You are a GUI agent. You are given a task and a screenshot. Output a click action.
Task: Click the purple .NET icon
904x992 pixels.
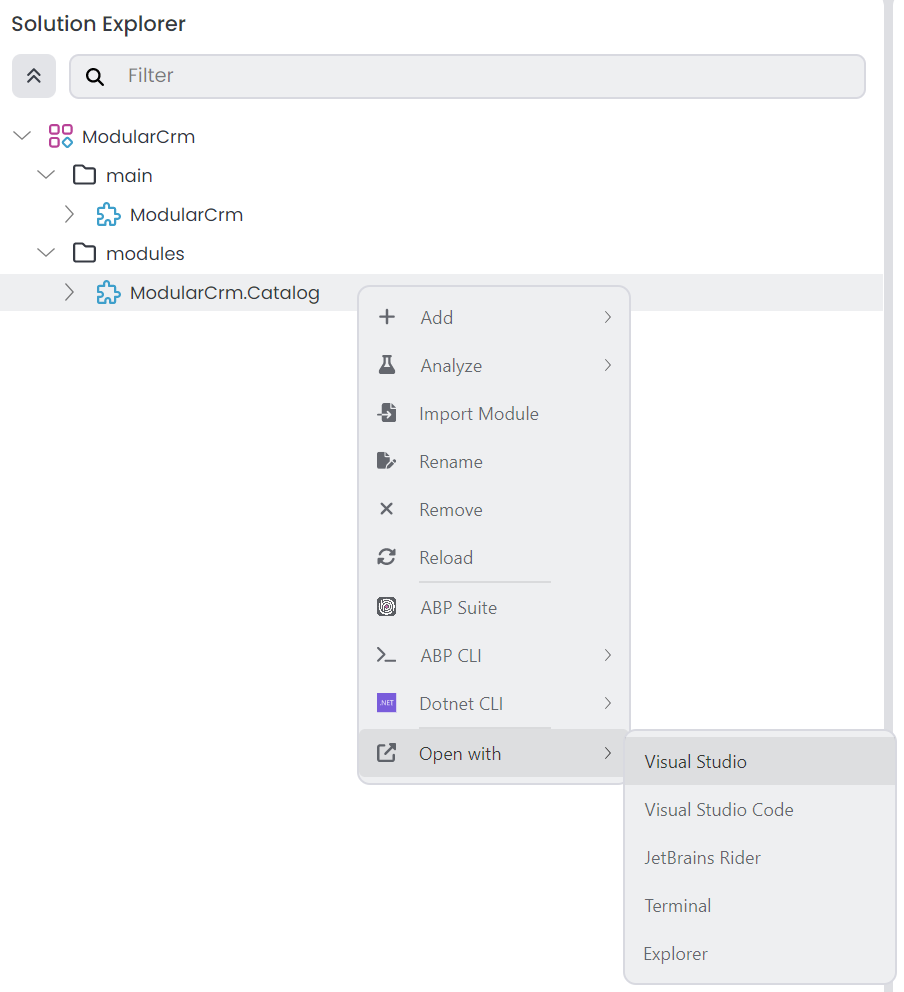[x=387, y=703]
